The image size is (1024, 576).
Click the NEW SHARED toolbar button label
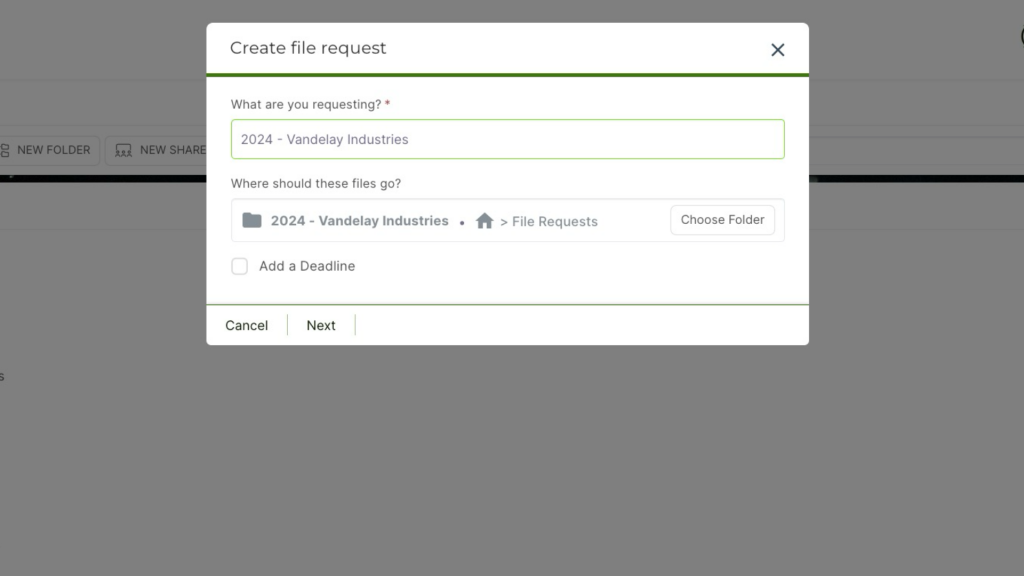coord(172,150)
